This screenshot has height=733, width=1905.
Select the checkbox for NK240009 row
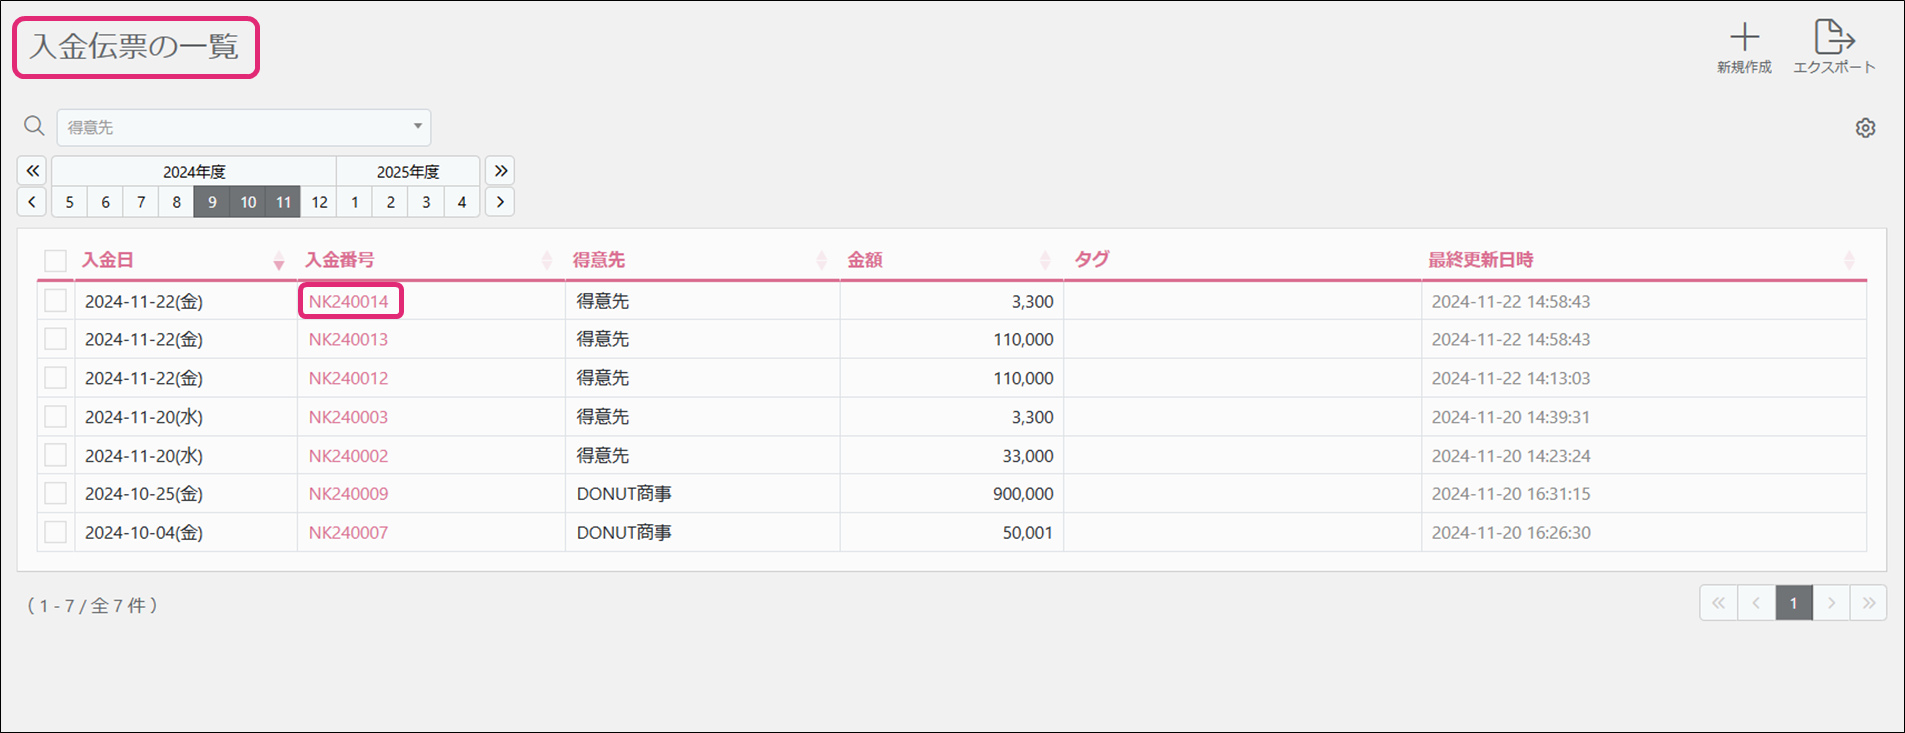click(x=56, y=494)
